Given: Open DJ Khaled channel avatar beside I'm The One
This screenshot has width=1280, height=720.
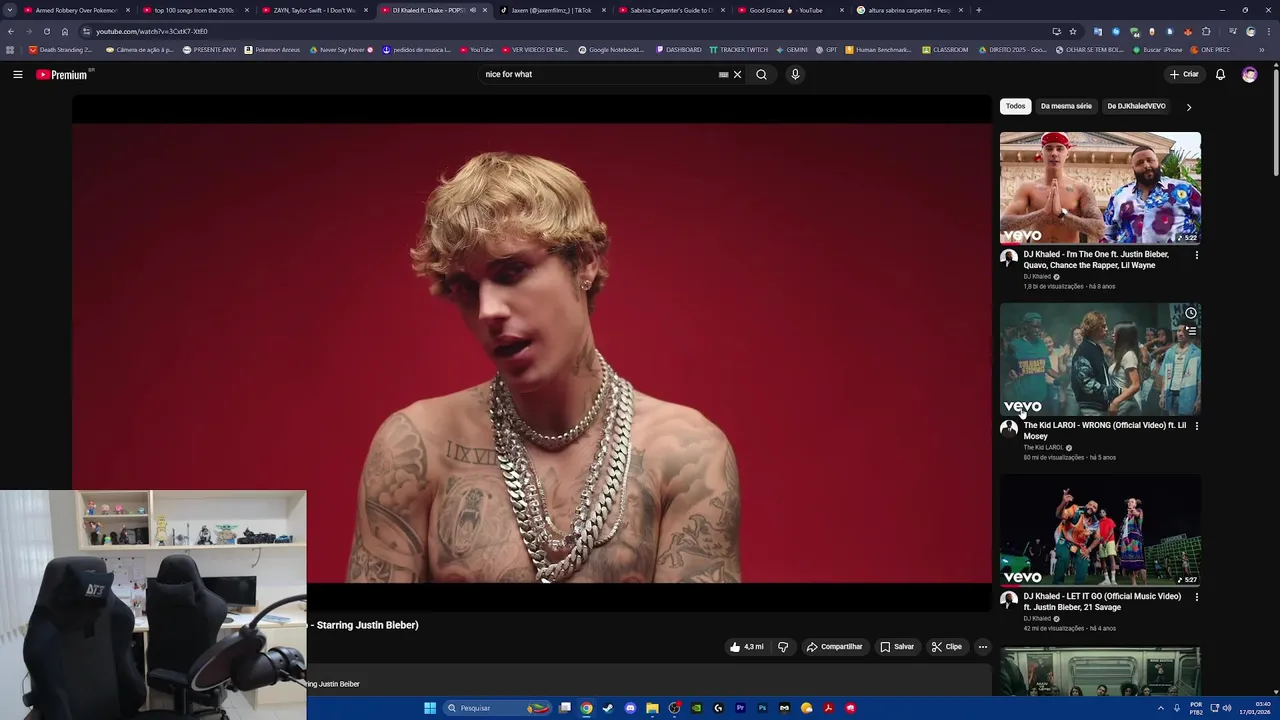Looking at the screenshot, I should coord(1009,258).
